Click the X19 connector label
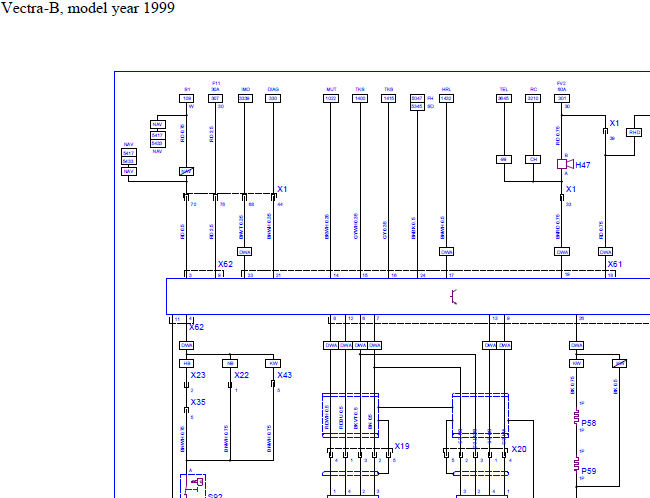The image size is (650, 498). pyautogui.click(x=402, y=446)
